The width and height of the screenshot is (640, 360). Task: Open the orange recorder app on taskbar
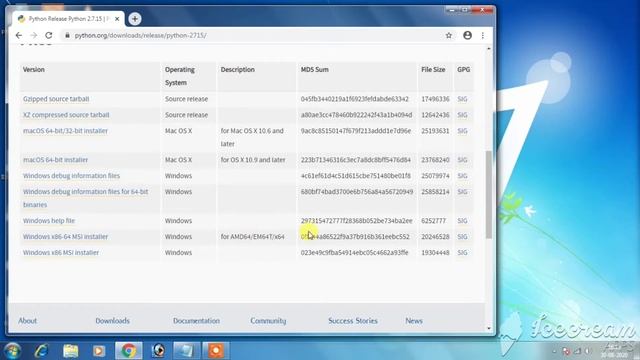[x=216, y=351]
